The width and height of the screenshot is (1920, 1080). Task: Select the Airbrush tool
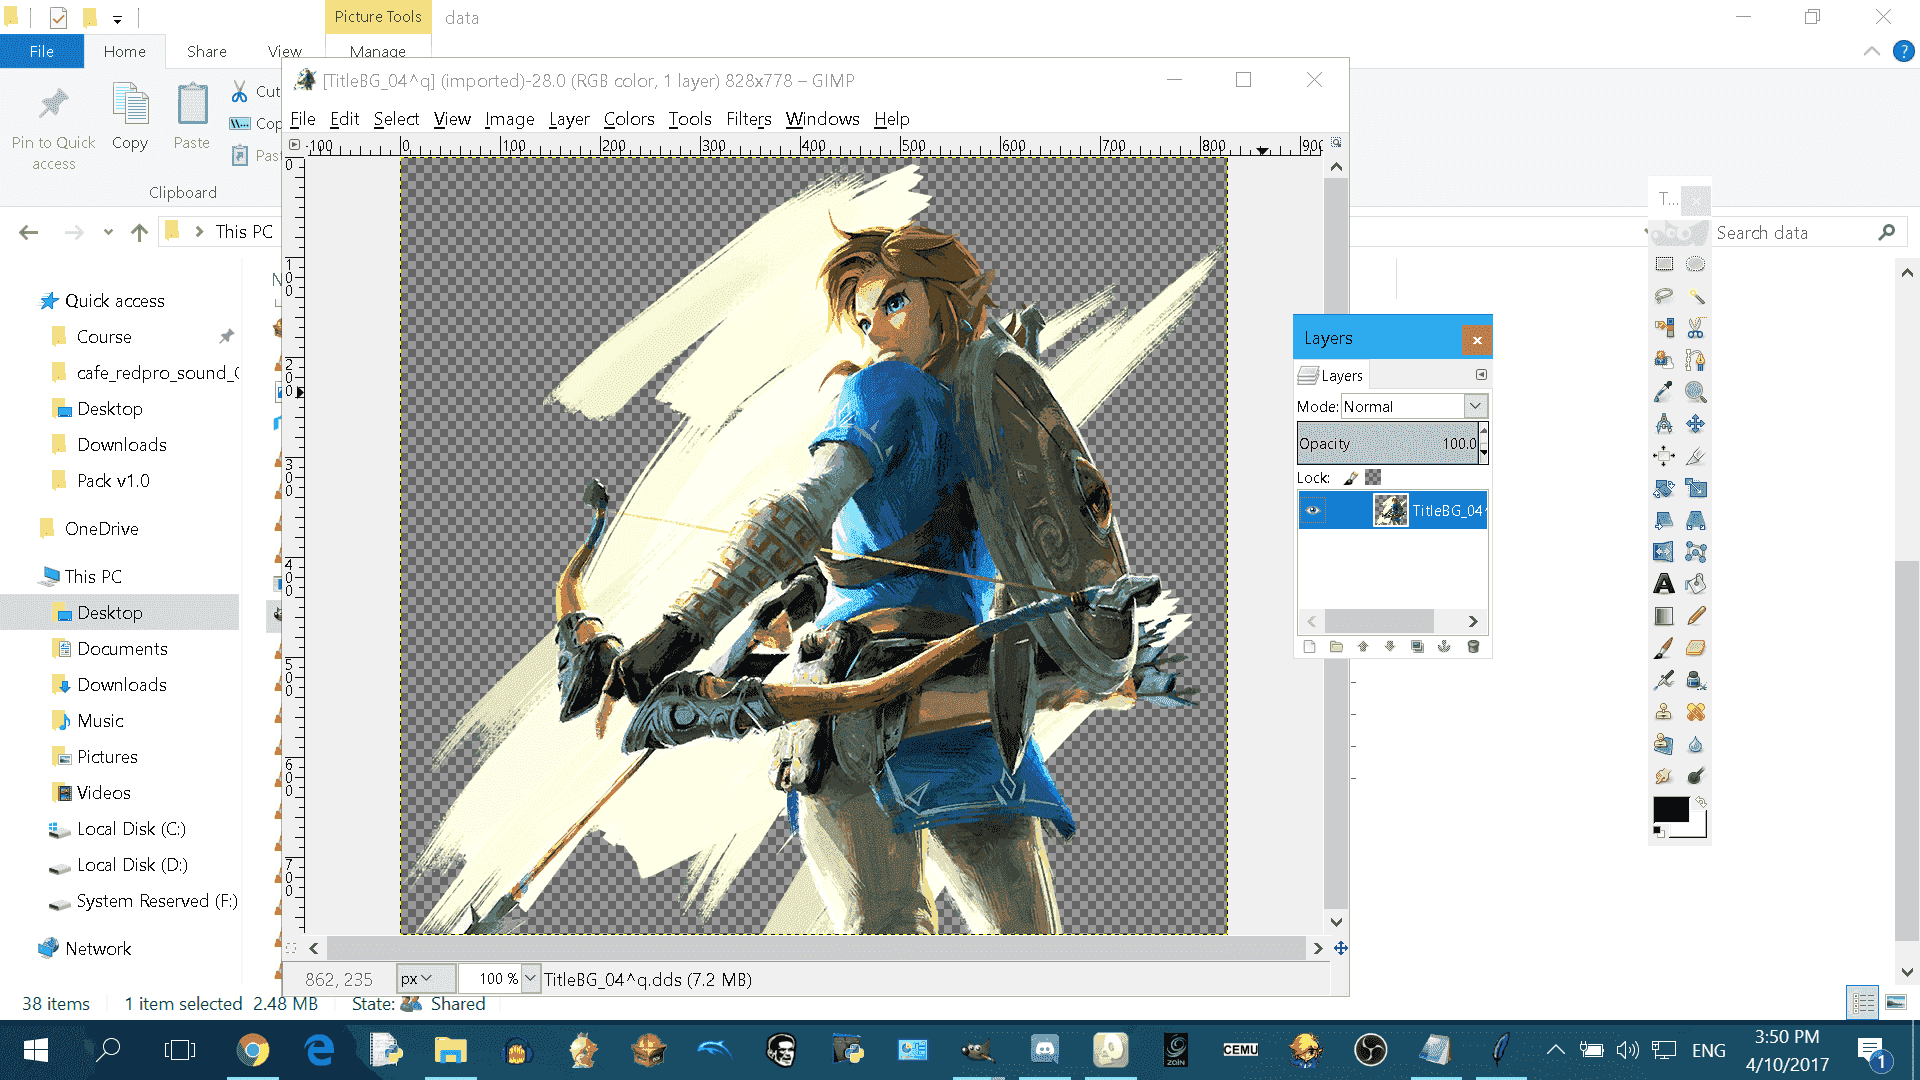(1664, 680)
